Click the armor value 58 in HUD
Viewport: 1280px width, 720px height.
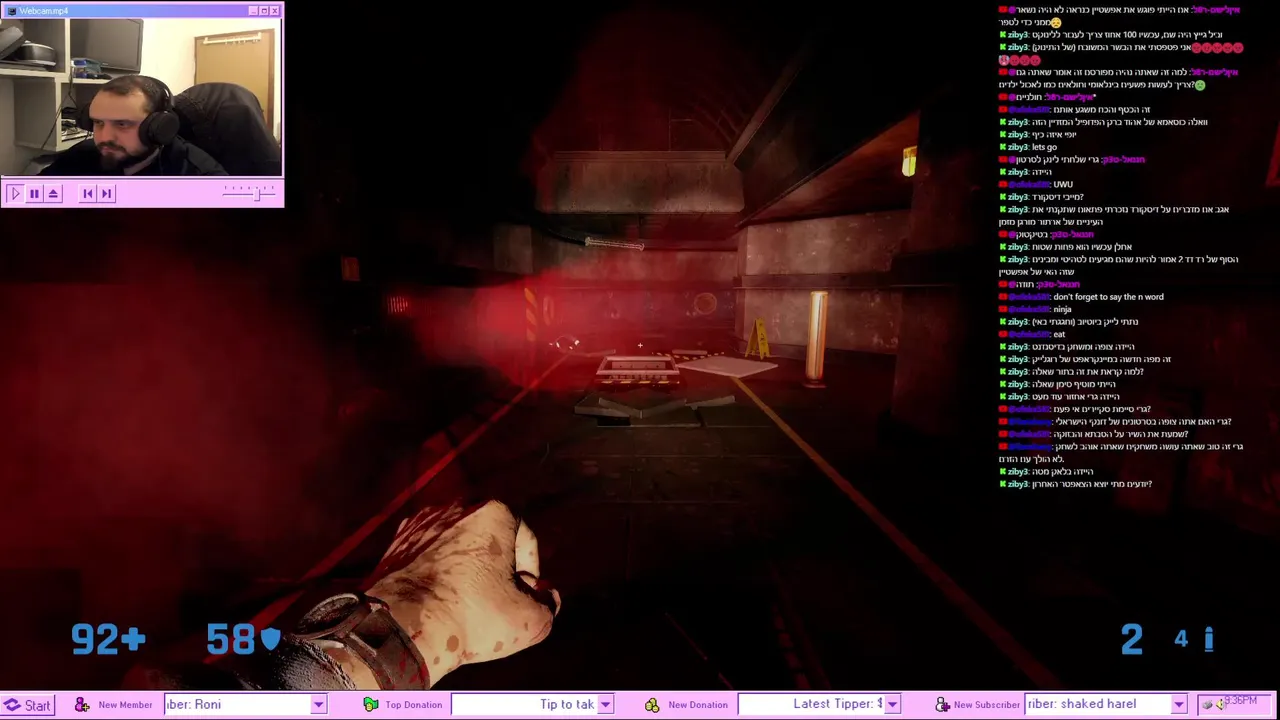point(231,639)
